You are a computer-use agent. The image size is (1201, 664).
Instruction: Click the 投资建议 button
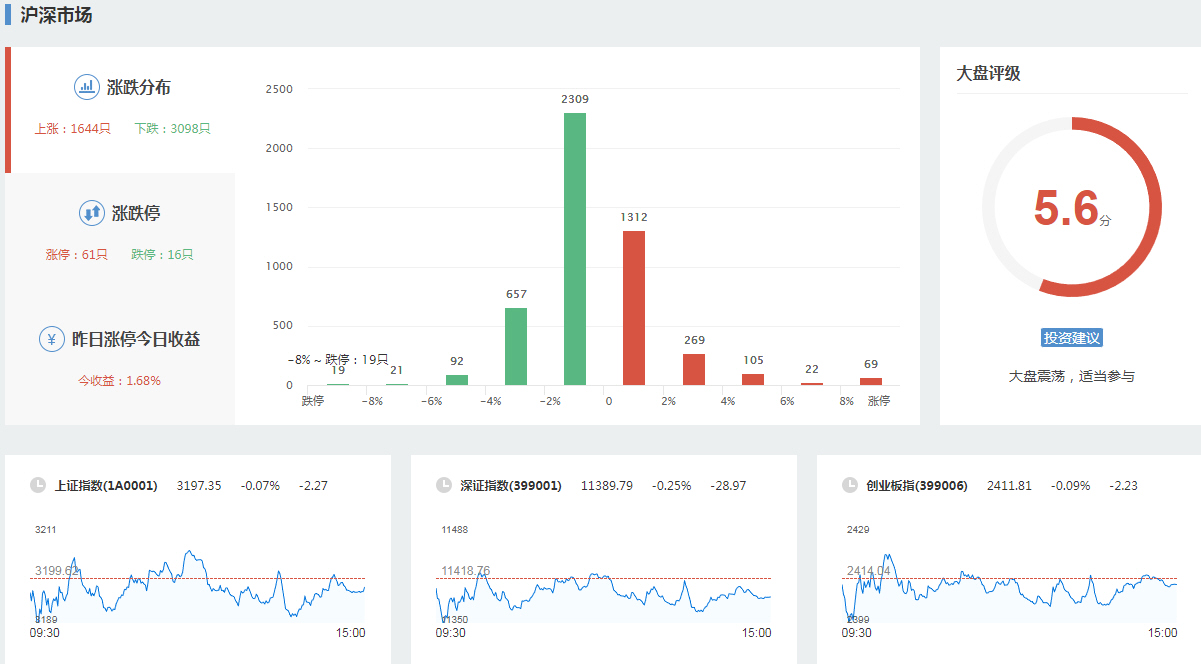click(x=1071, y=338)
